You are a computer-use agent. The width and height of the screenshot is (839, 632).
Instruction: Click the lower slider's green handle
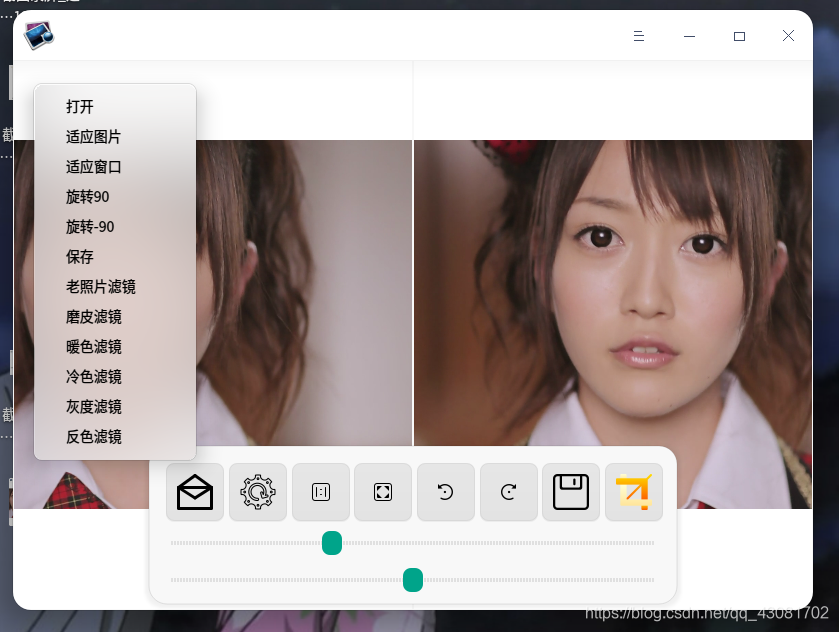413,580
